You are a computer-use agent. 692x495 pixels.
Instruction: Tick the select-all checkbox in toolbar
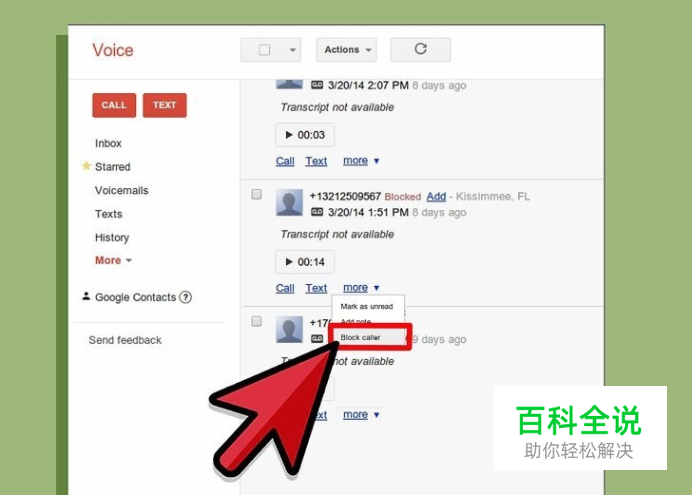pos(264,50)
